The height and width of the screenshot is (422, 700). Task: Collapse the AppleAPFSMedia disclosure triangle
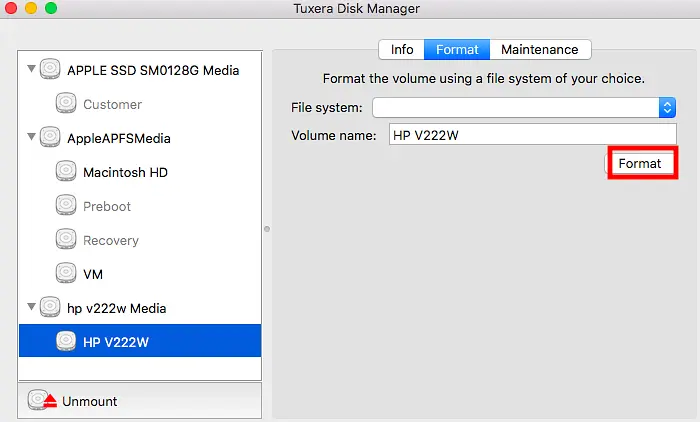click(x=31, y=137)
